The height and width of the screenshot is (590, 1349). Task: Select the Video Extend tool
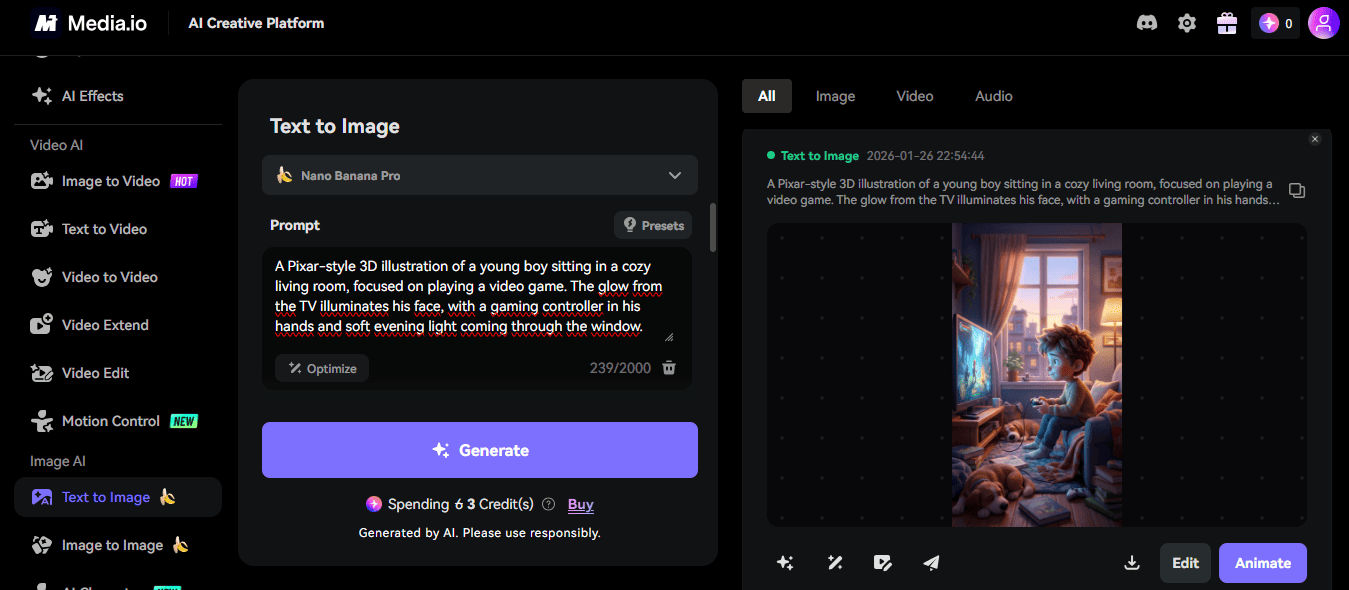click(104, 324)
